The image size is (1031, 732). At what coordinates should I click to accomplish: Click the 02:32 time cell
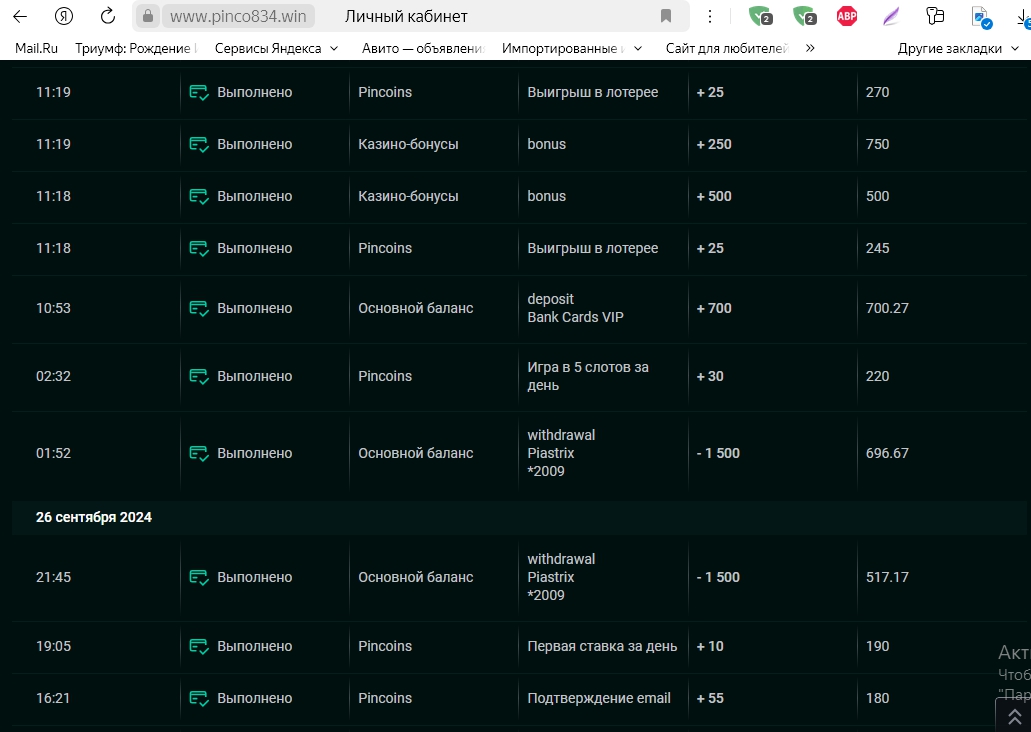tap(53, 376)
